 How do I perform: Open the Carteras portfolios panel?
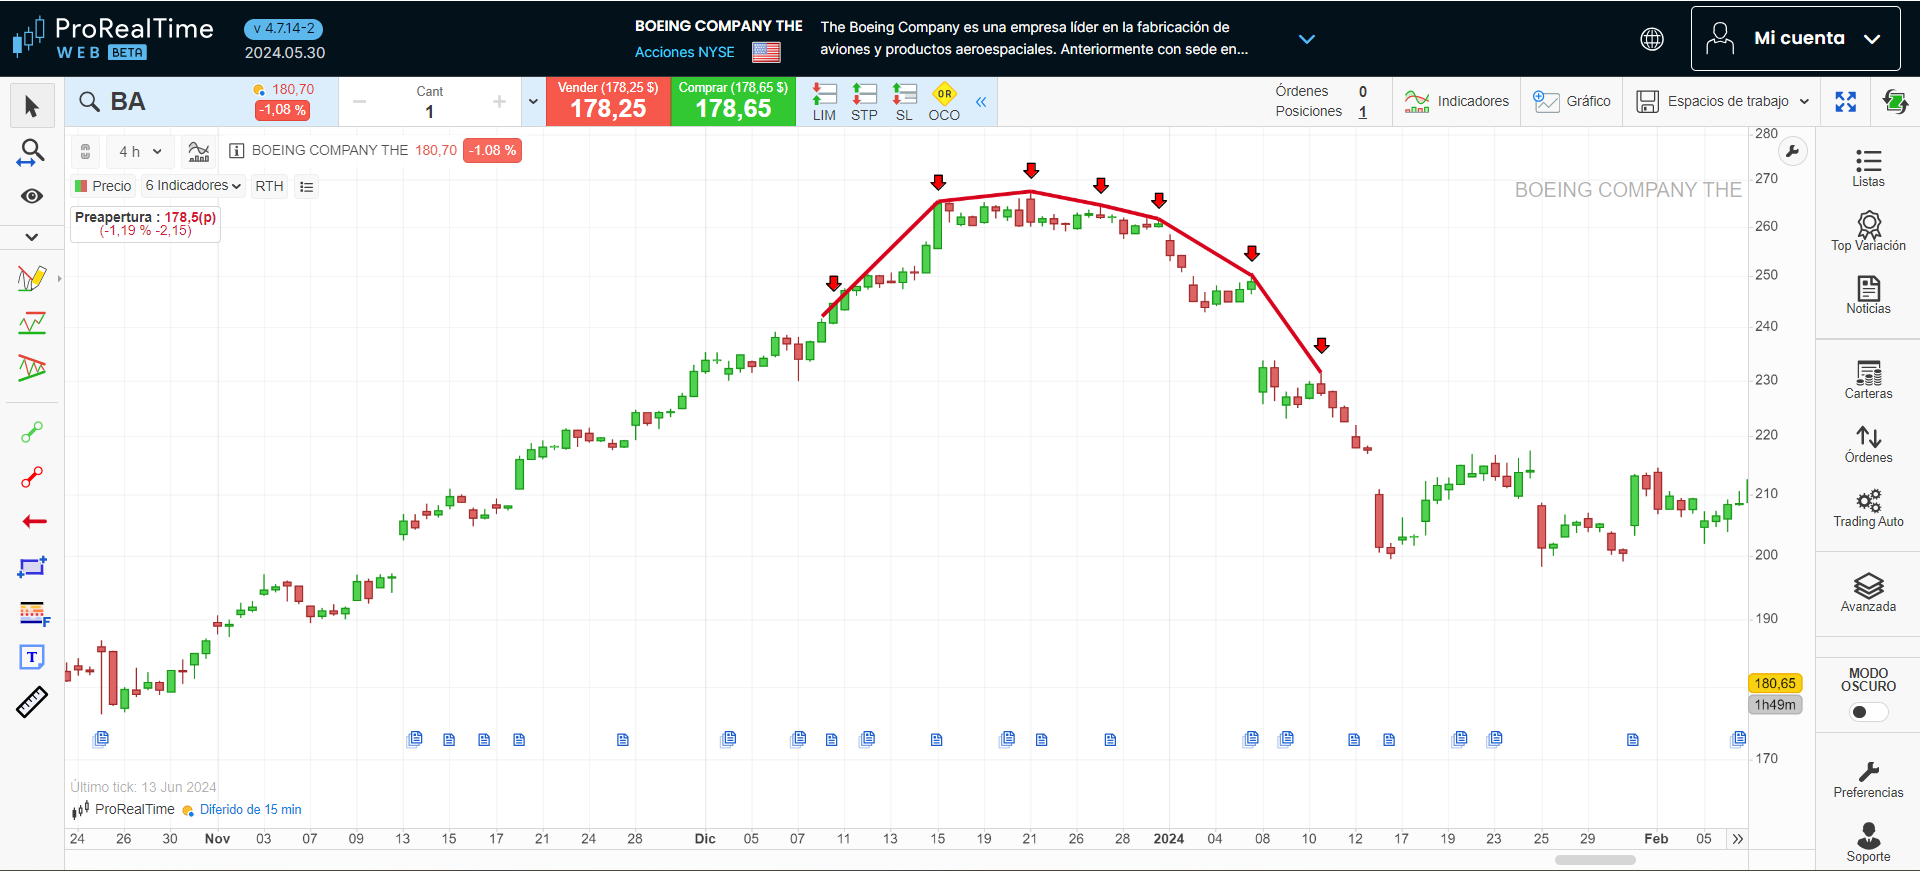click(1867, 380)
